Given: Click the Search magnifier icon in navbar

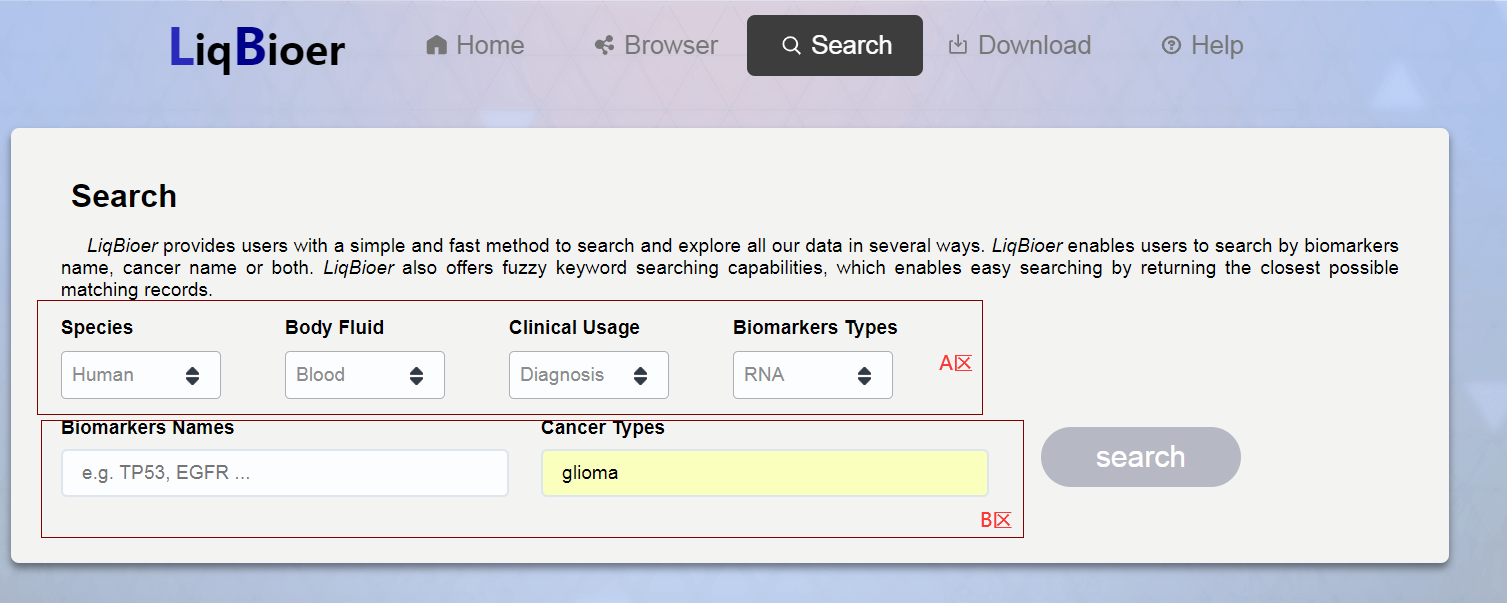Looking at the screenshot, I should click(x=791, y=46).
